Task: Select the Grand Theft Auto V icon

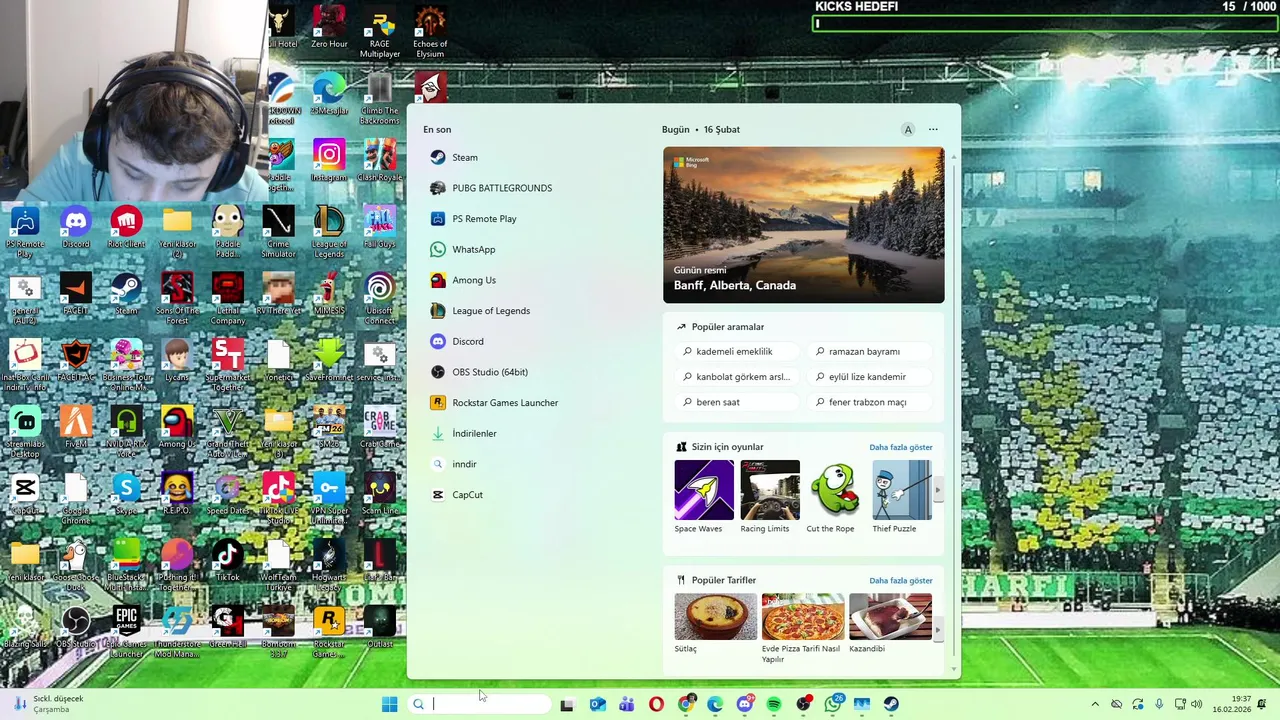Action: (227, 433)
